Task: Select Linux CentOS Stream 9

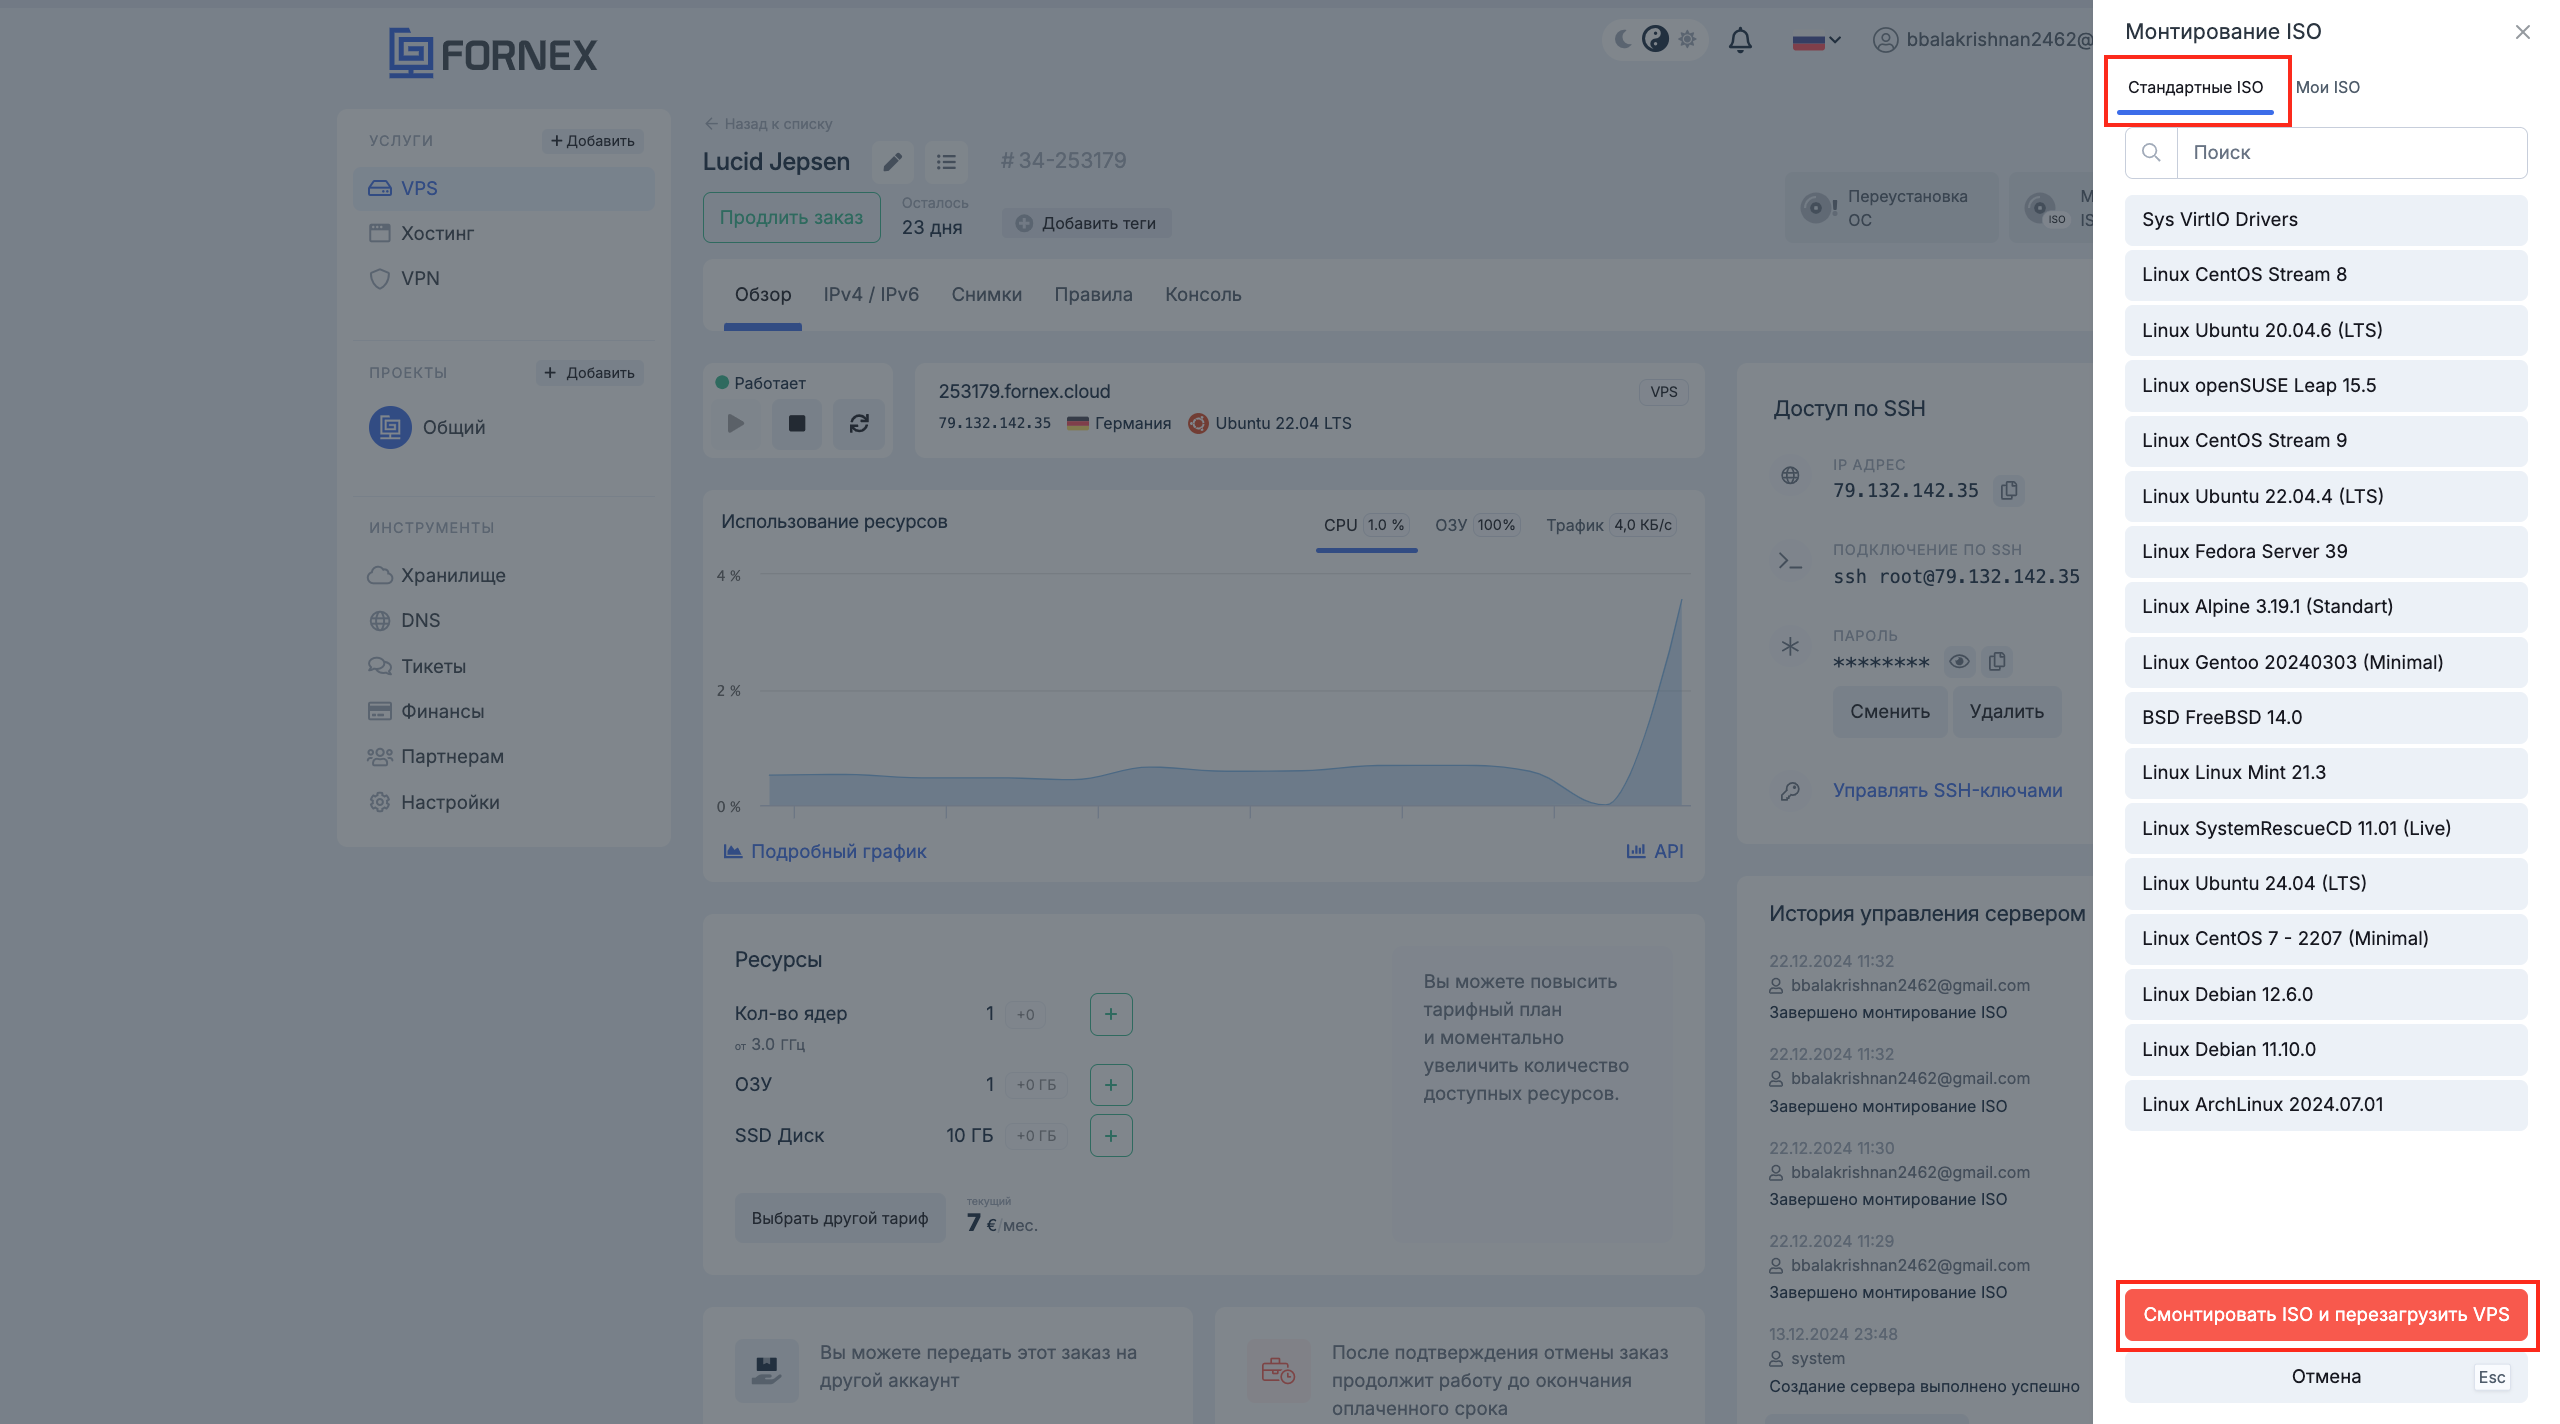Action: point(2325,440)
